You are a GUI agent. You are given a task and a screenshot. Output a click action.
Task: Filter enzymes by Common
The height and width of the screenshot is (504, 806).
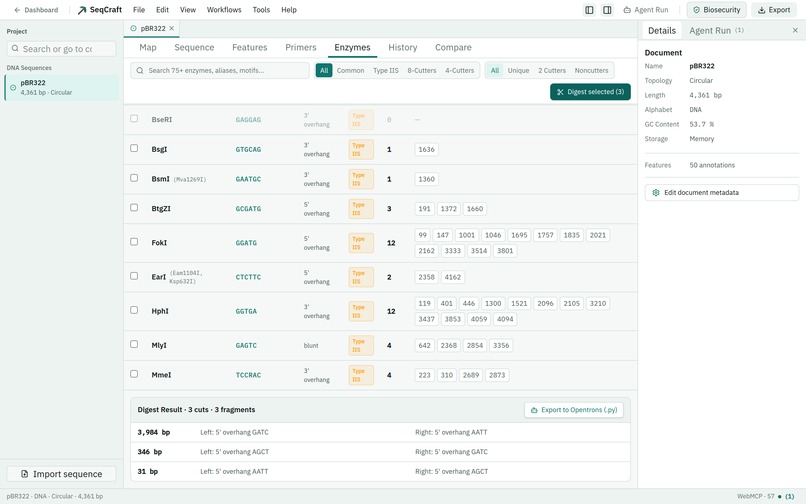(x=351, y=70)
